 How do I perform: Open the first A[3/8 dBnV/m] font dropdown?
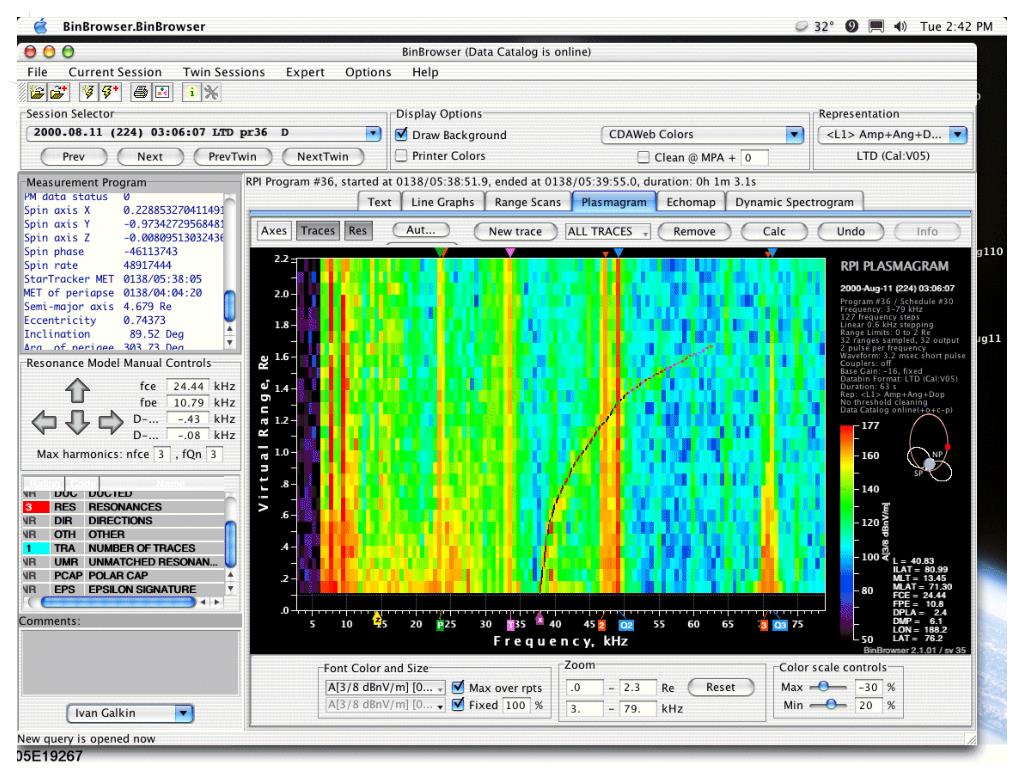point(385,687)
